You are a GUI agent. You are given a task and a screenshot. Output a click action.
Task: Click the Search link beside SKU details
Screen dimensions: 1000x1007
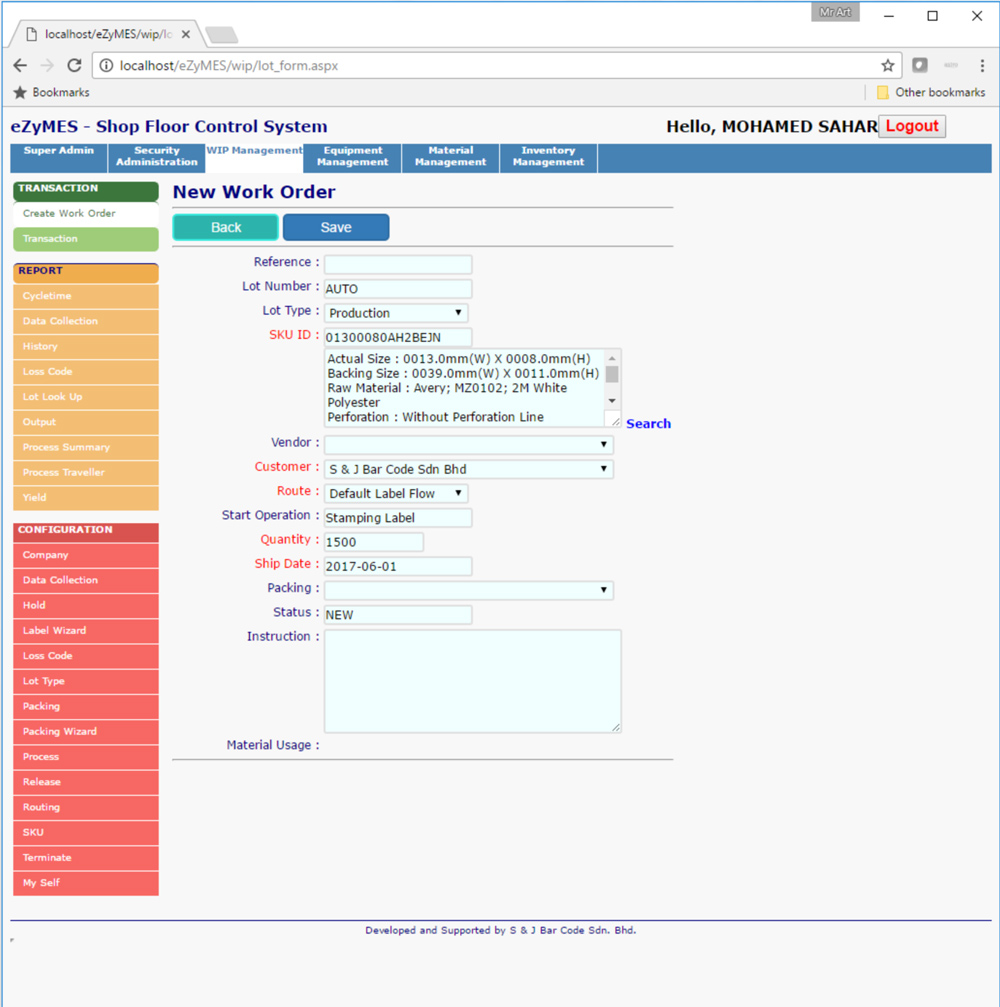pyautogui.click(x=648, y=424)
